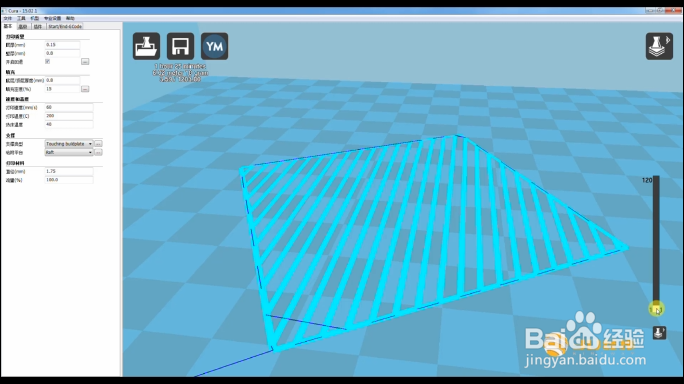Open retraction settings with its '...' button
The height and width of the screenshot is (384, 684).
85,62
